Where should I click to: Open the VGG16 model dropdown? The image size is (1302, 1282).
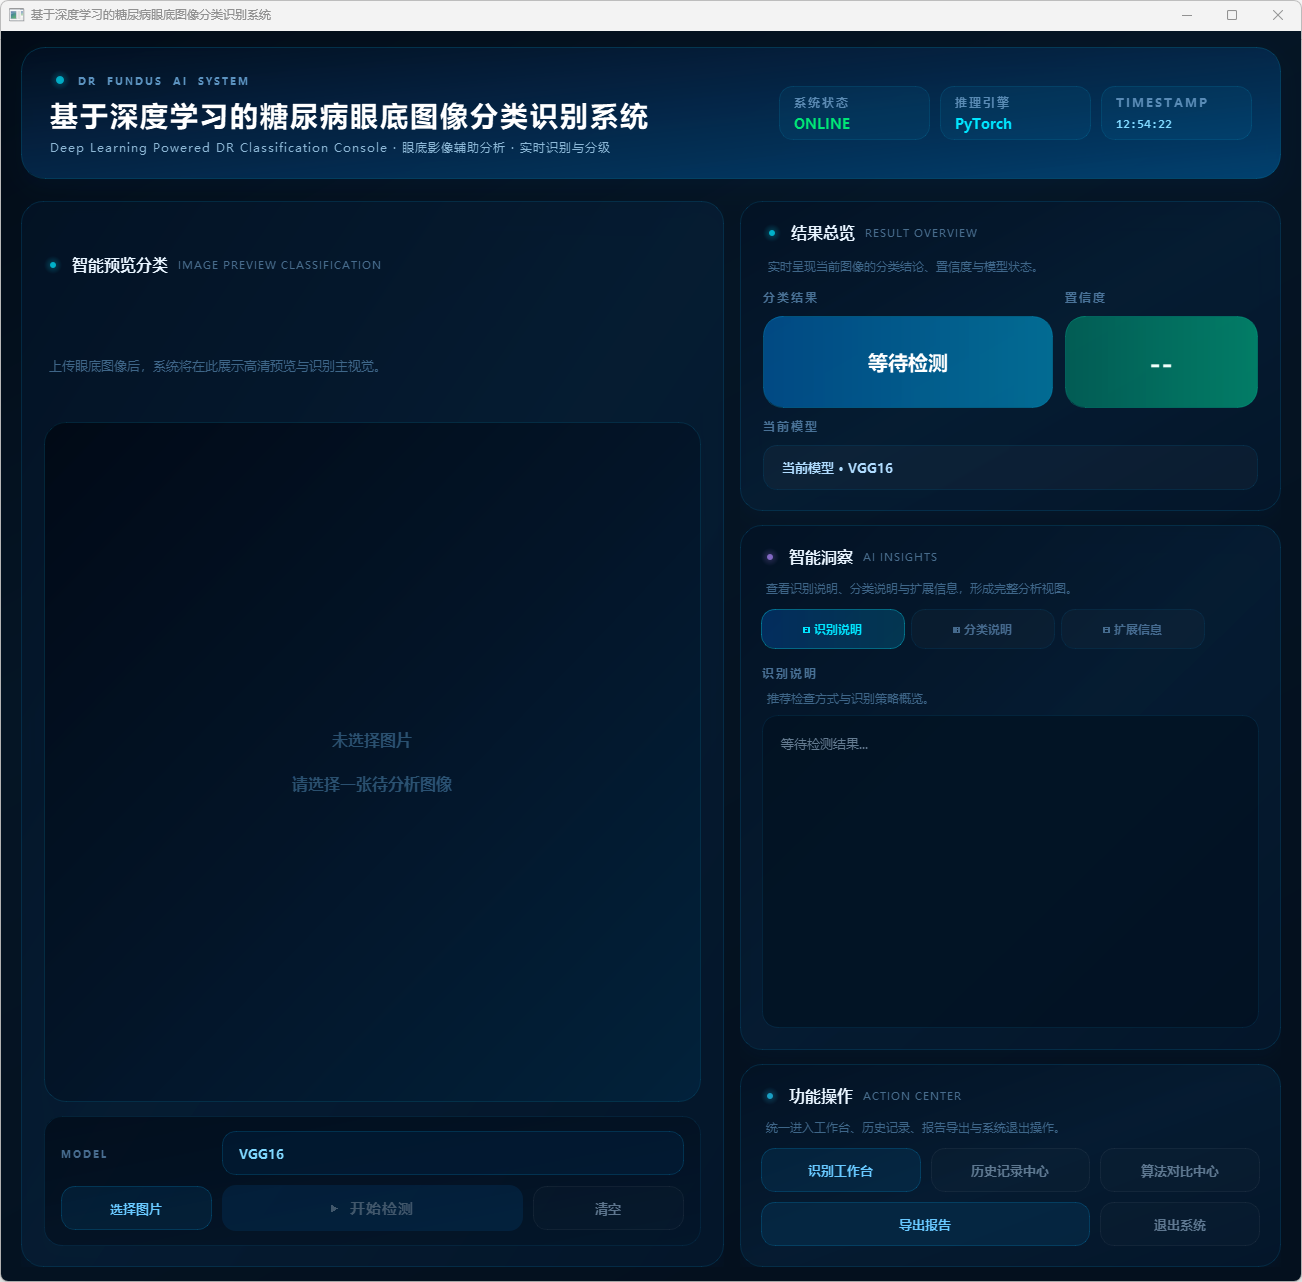tap(452, 1153)
